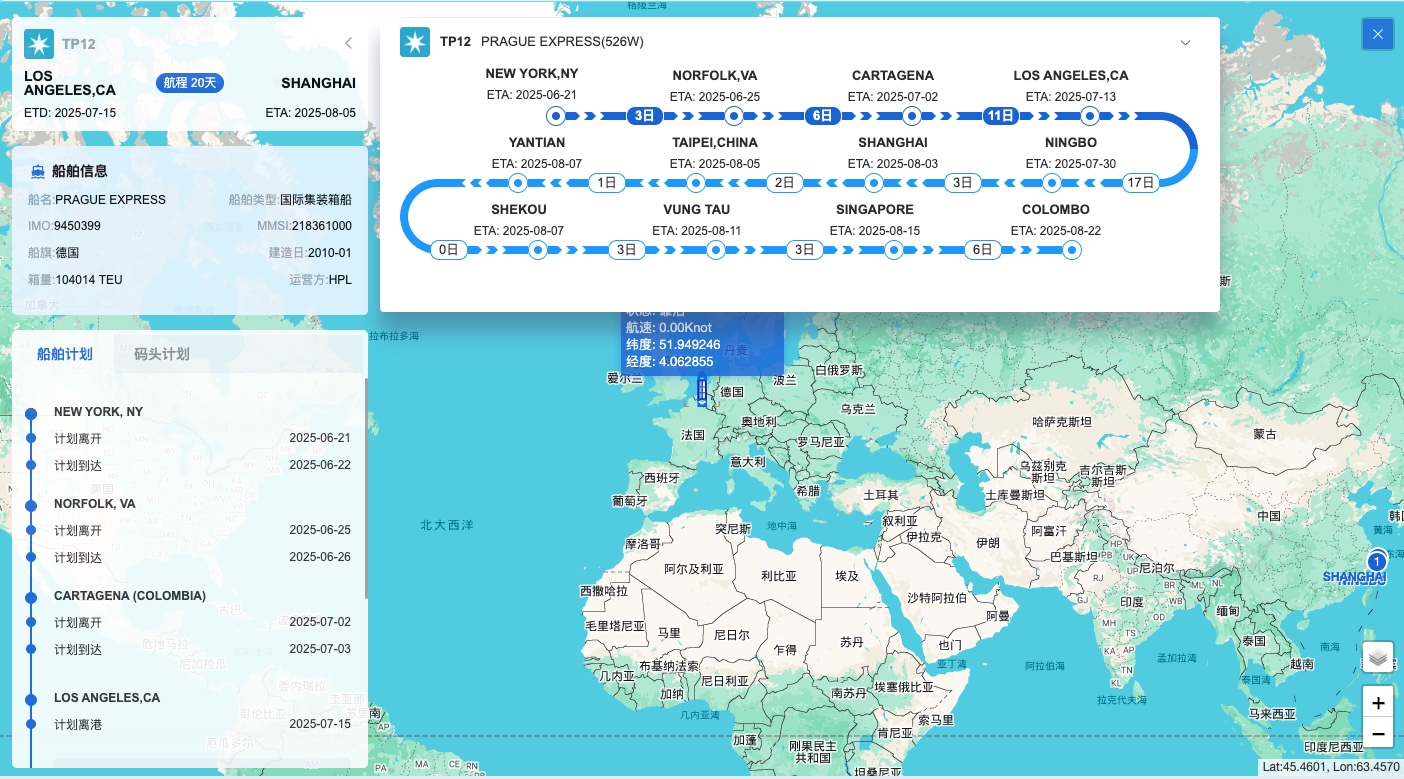Click the COLOMBO port node
The width and height of the screenshot is (1404, 779).
1071,250
